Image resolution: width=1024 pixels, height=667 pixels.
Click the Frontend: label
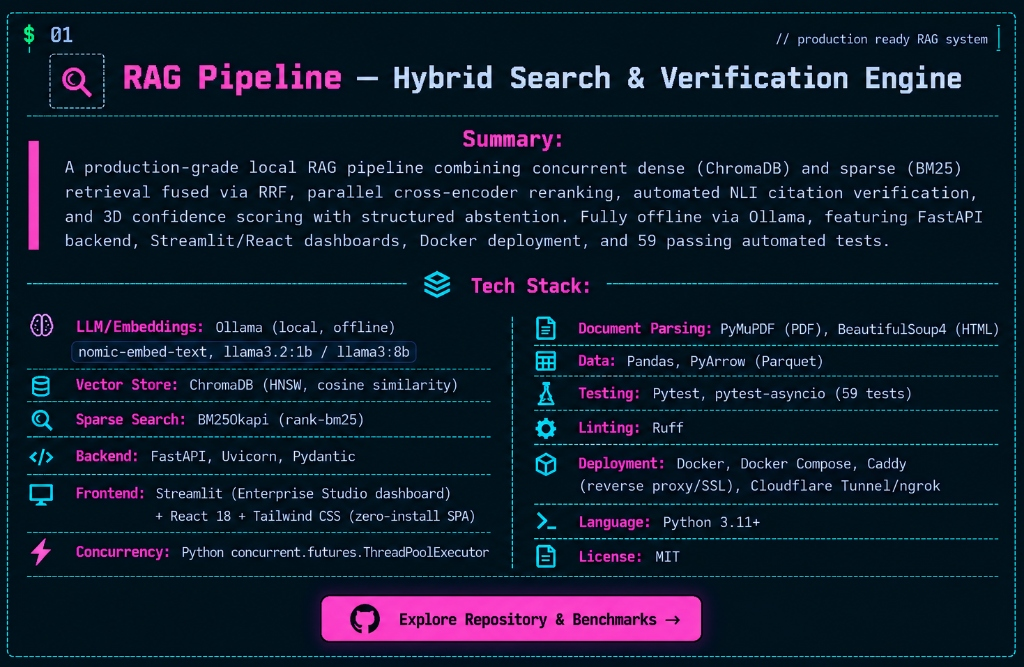point(110,493)
